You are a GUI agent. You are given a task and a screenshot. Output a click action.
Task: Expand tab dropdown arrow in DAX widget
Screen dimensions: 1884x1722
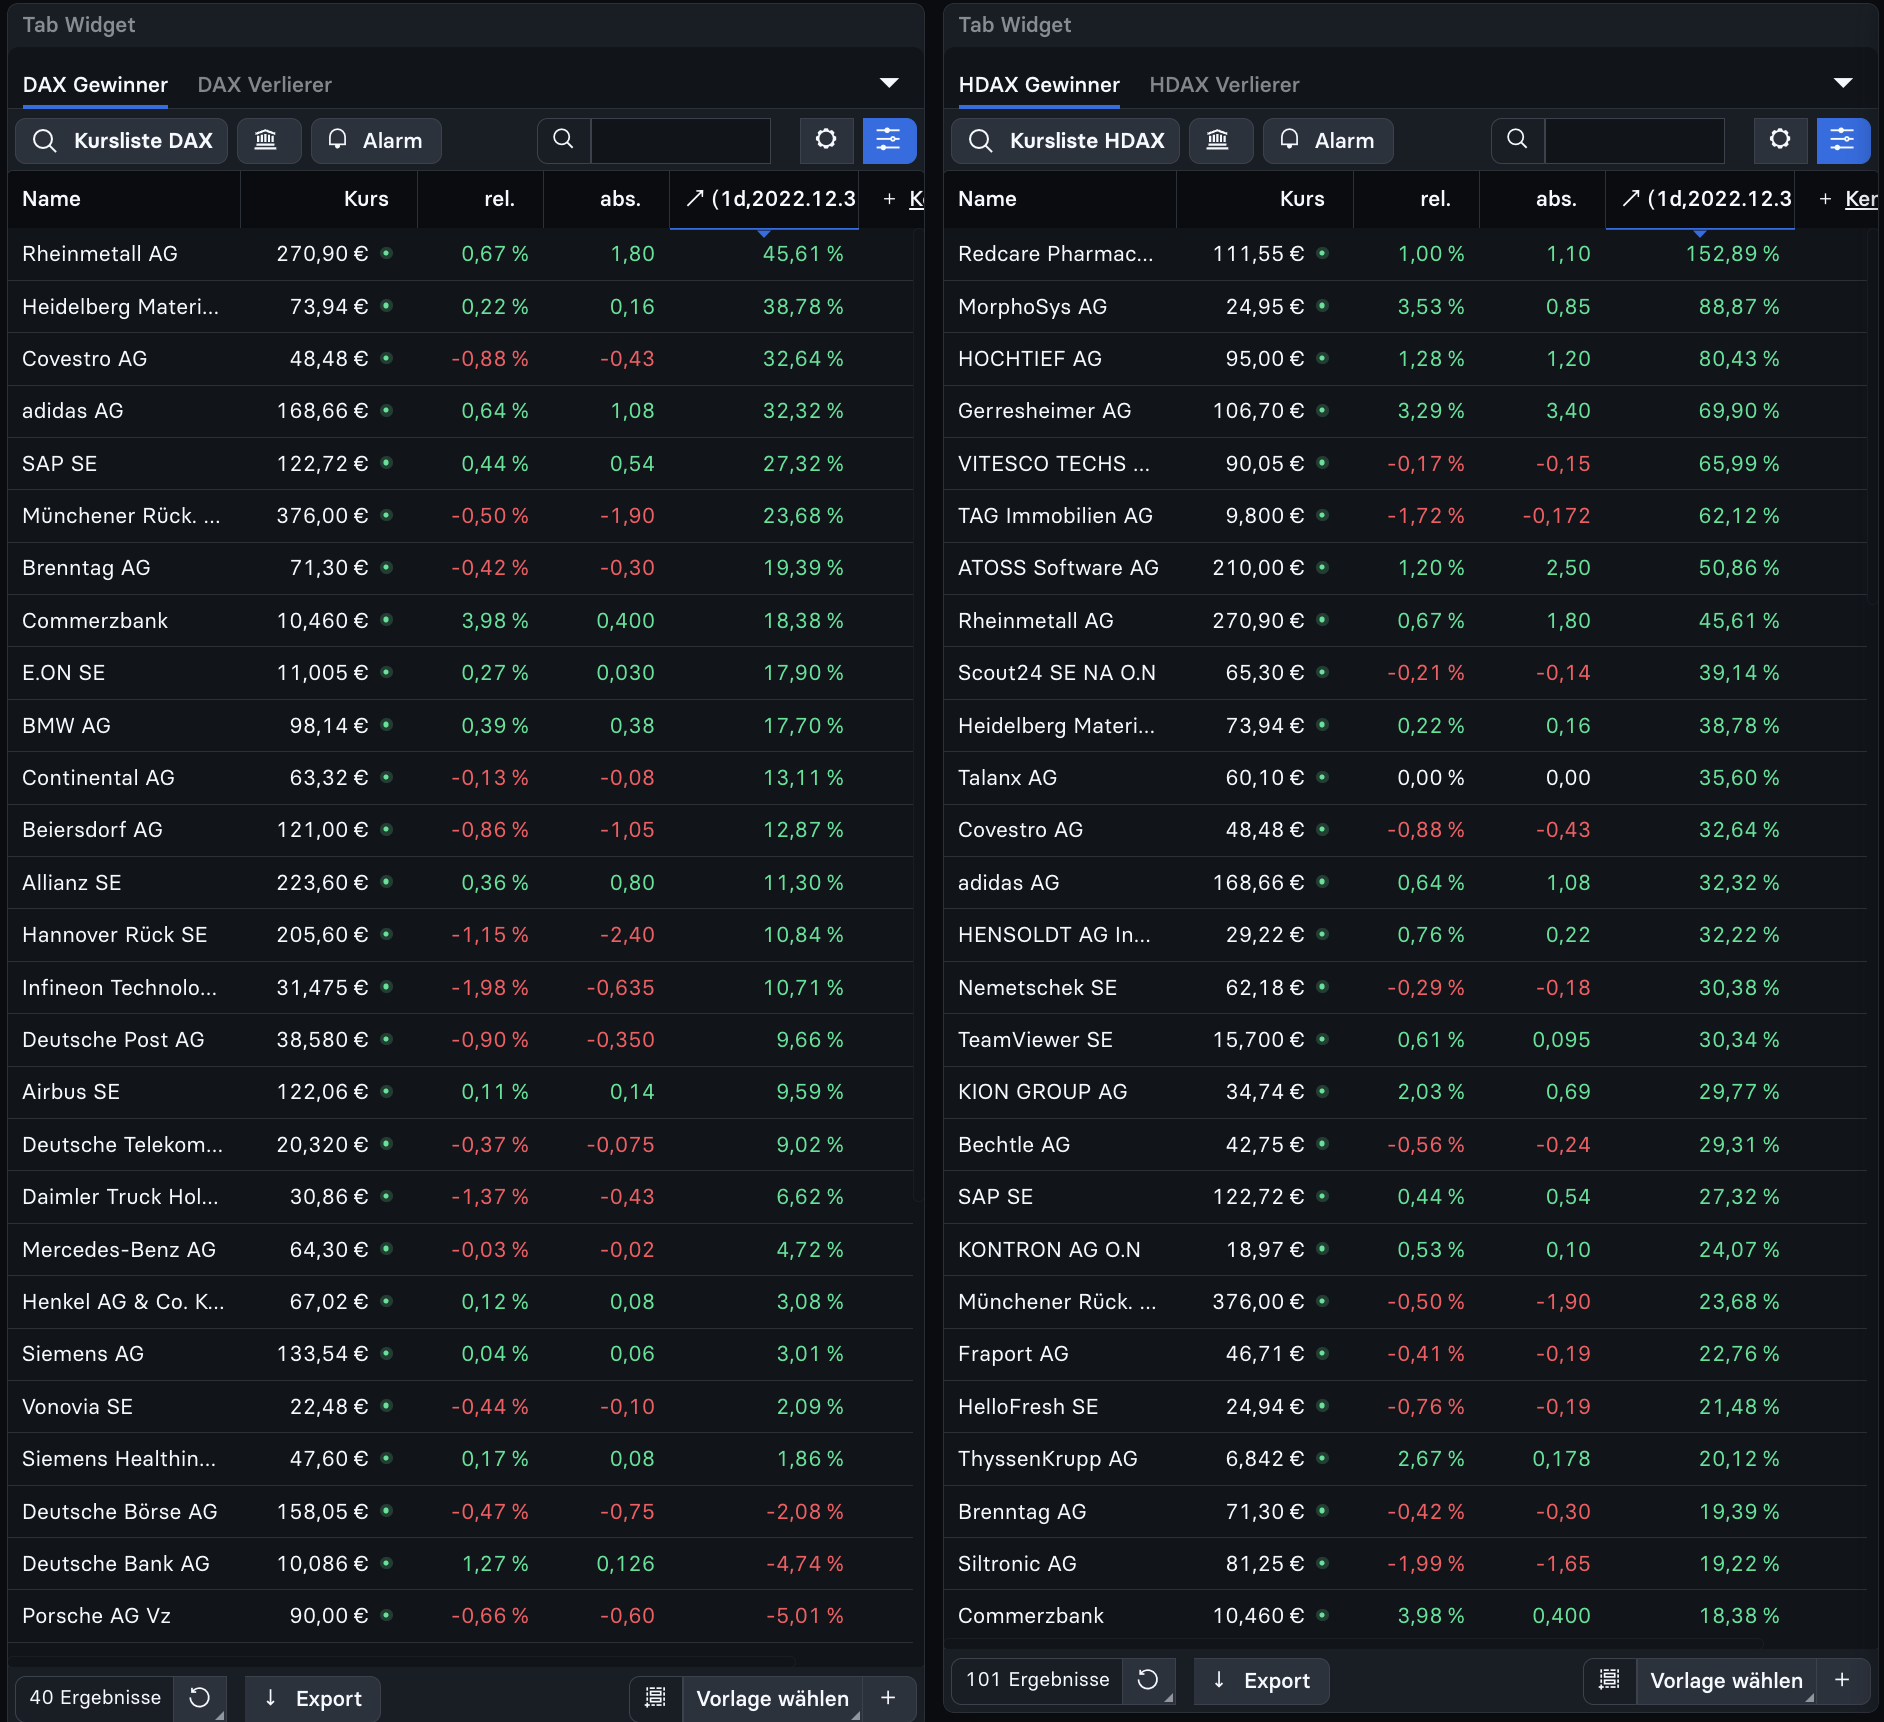point(889,83)
